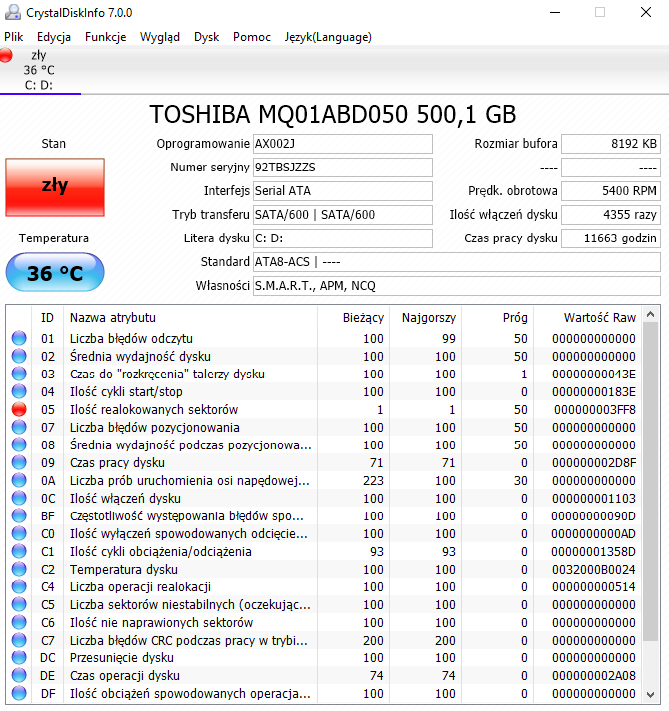Image resolution: width=669 pixels, height=711 pixels.
Task: Open the Wygląd menu
Action: (160, 37)
